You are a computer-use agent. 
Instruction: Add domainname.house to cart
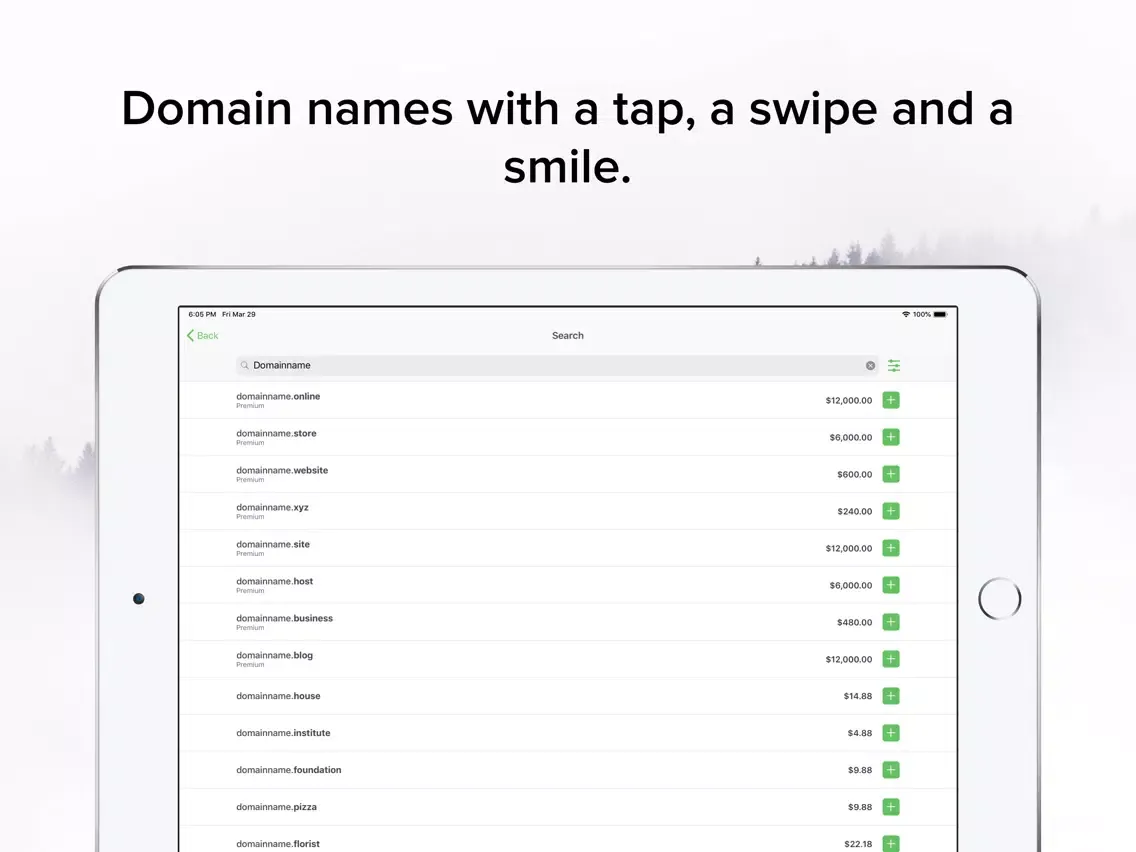click(x=890, y=696)
